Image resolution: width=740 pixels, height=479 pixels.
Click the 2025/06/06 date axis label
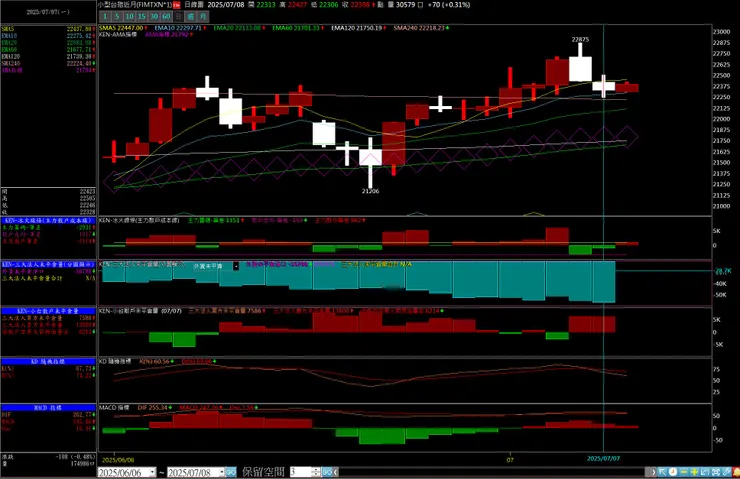point(118,460)
